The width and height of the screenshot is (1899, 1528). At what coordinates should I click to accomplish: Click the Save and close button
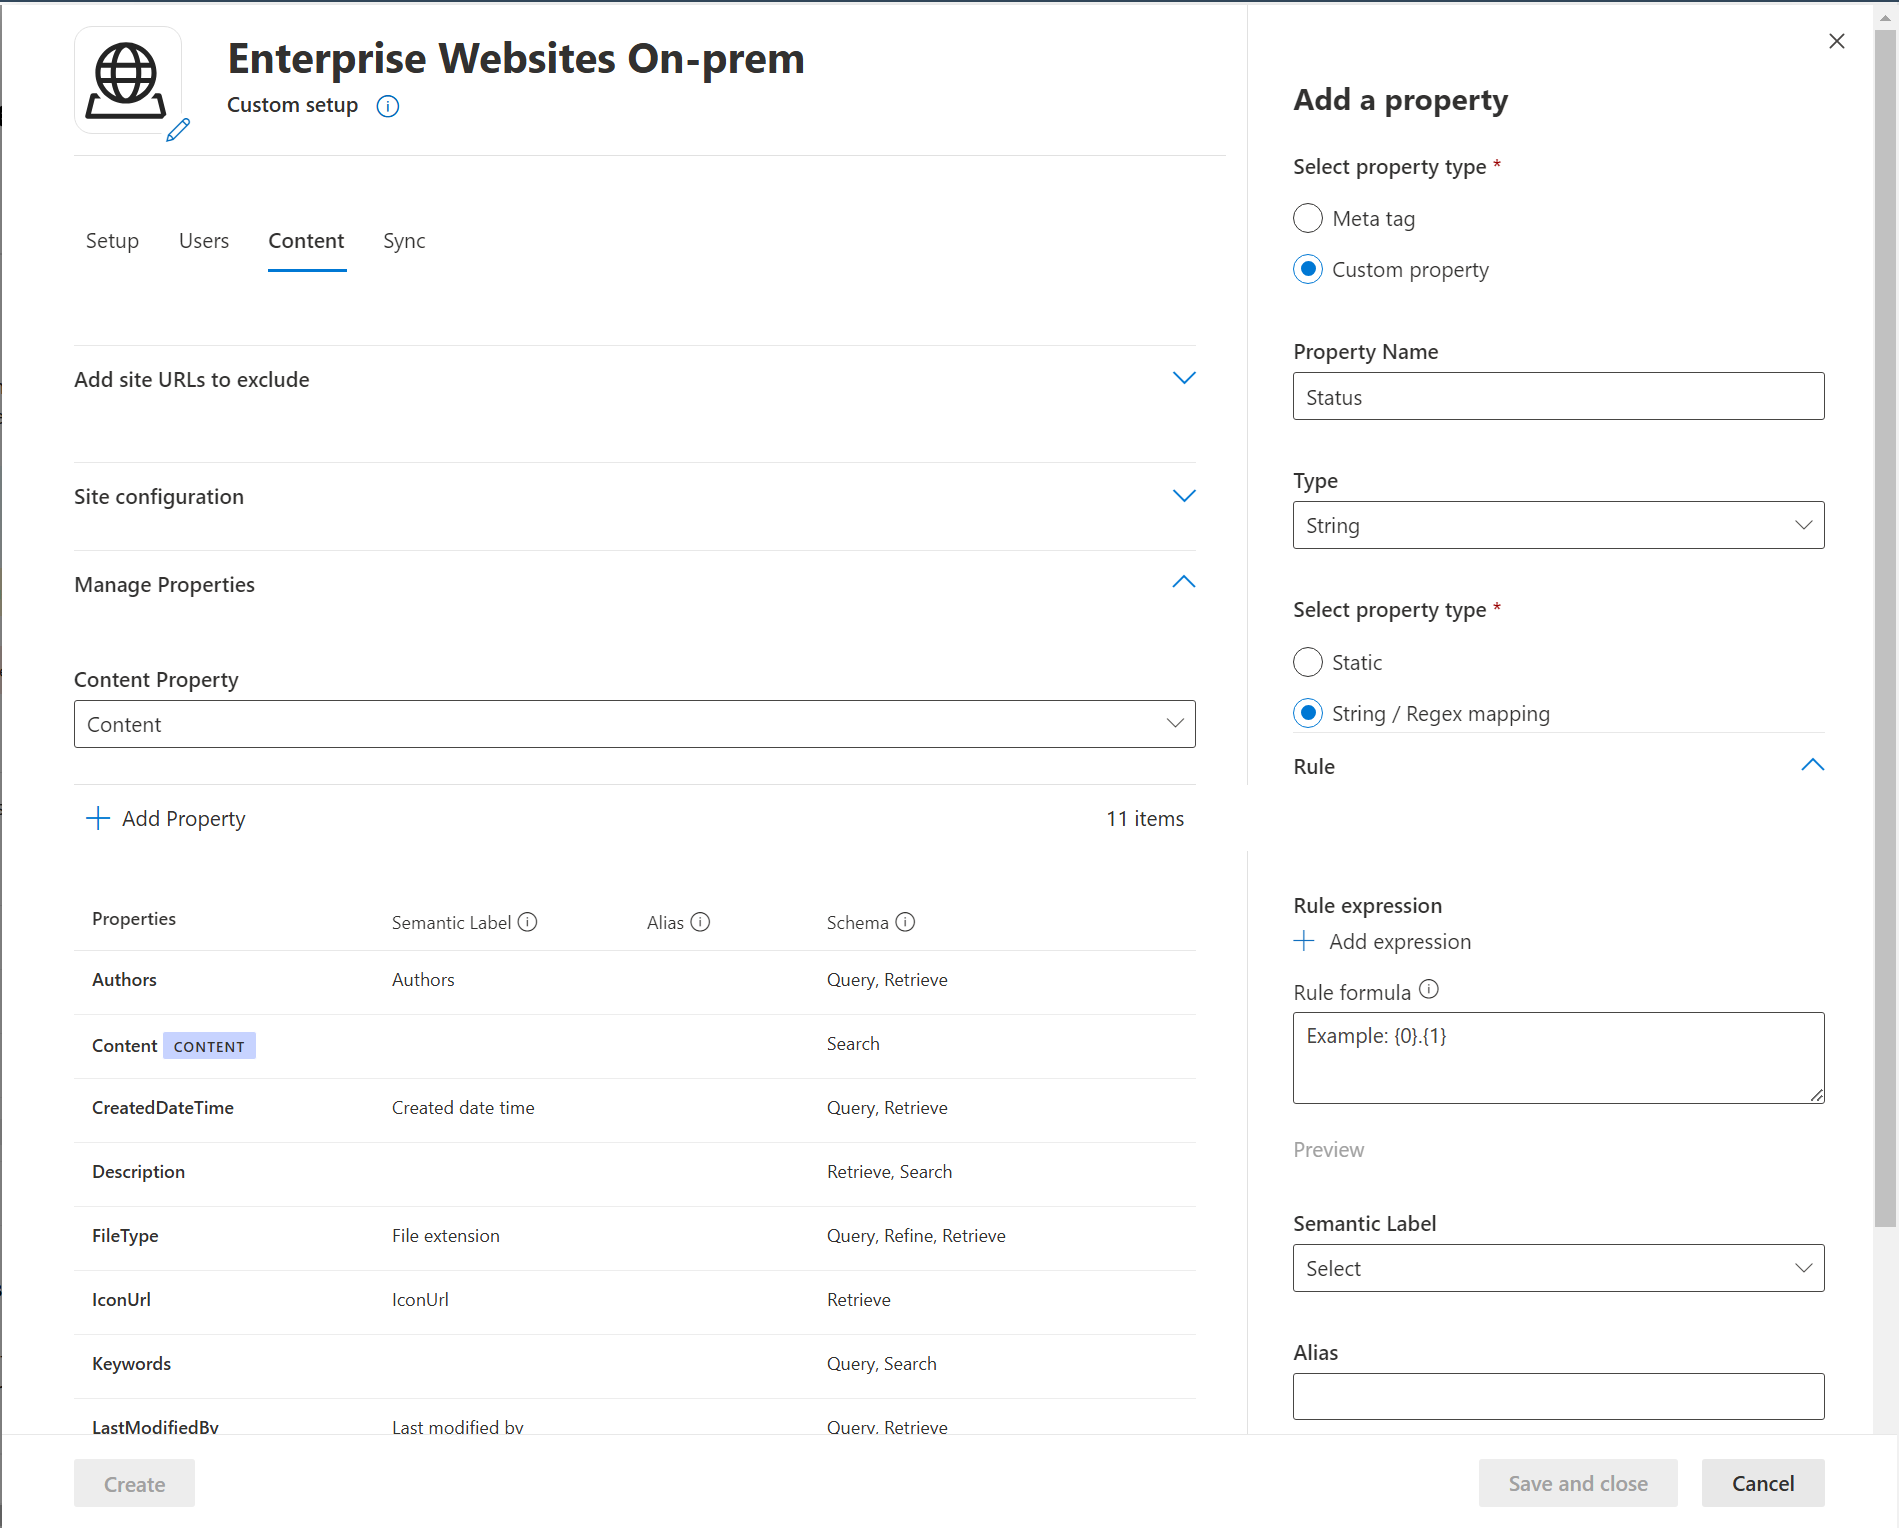pos(1577,1483)
